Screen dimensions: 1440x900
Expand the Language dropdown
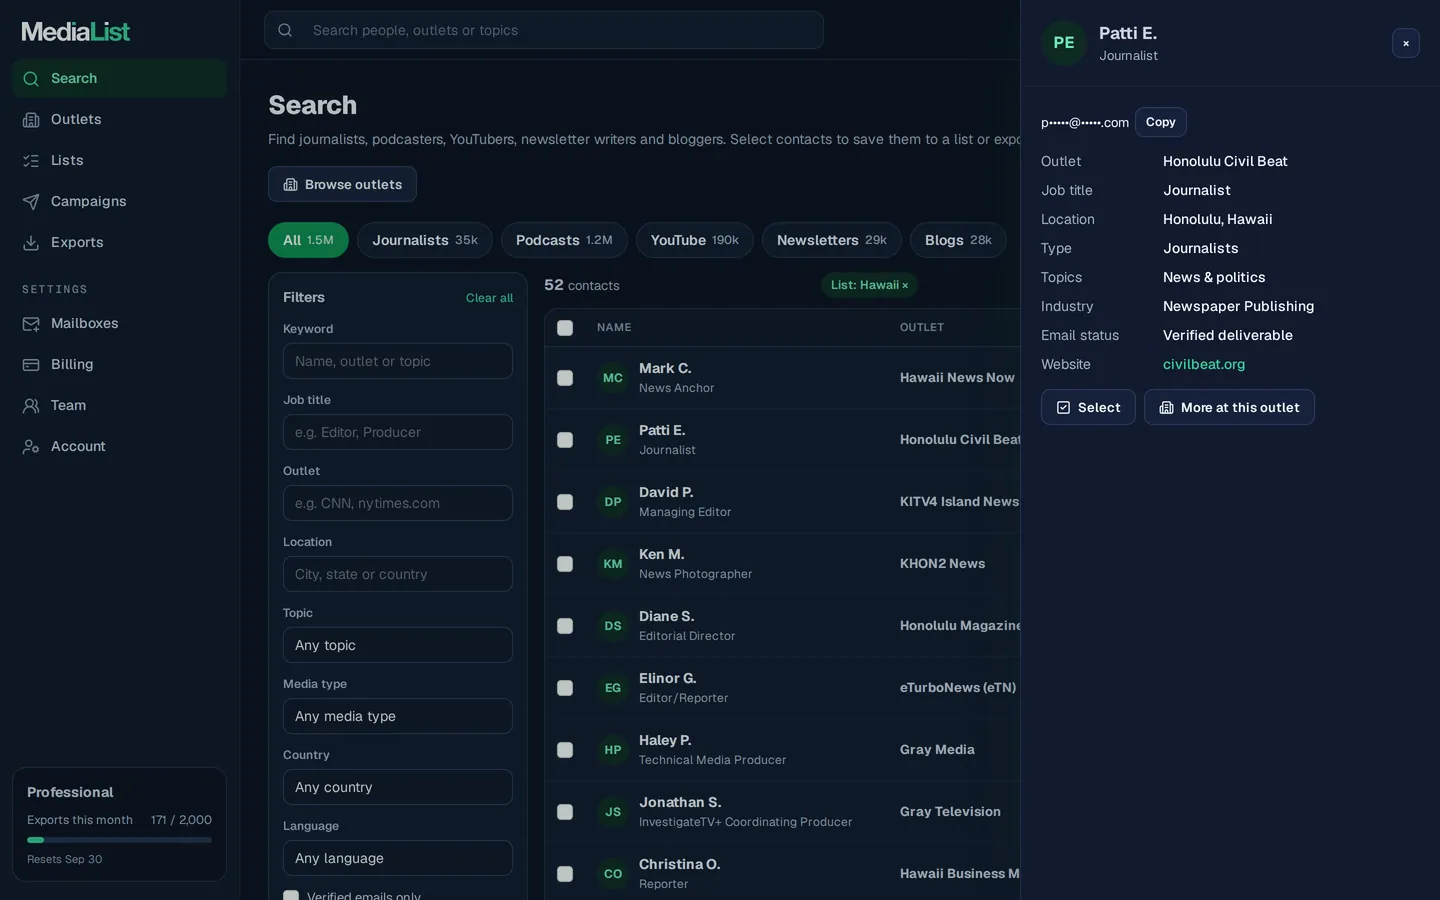398,858
